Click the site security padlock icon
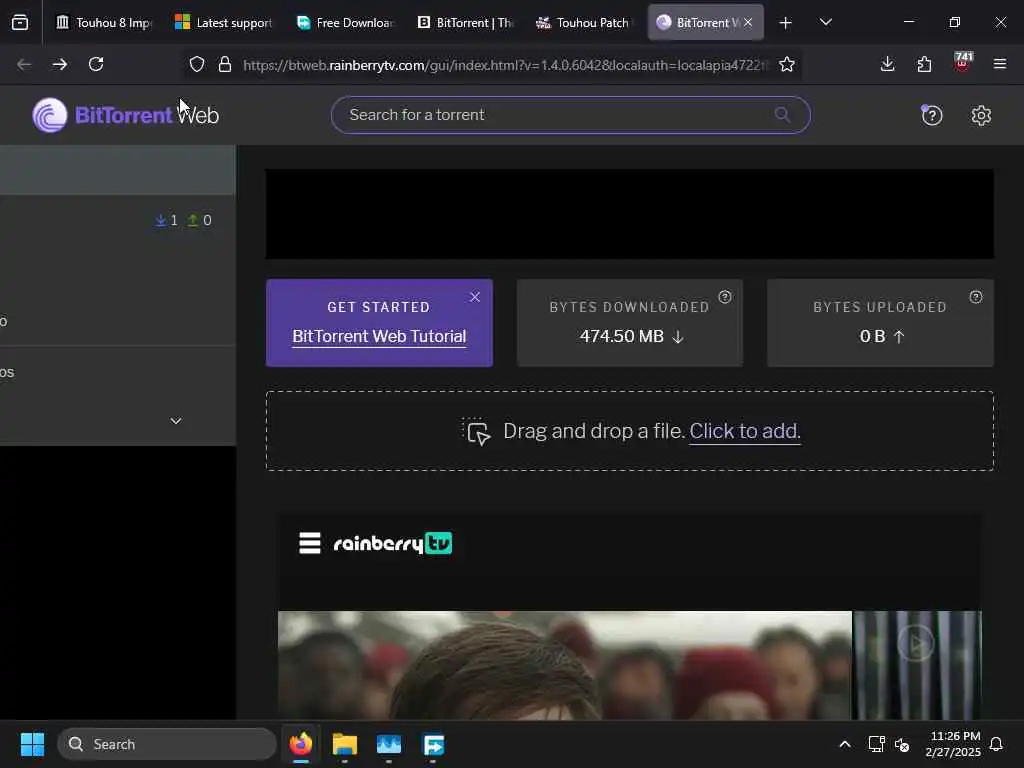Screen dimensions: 1024x768 pyautogui.click(x=225, y=64)
